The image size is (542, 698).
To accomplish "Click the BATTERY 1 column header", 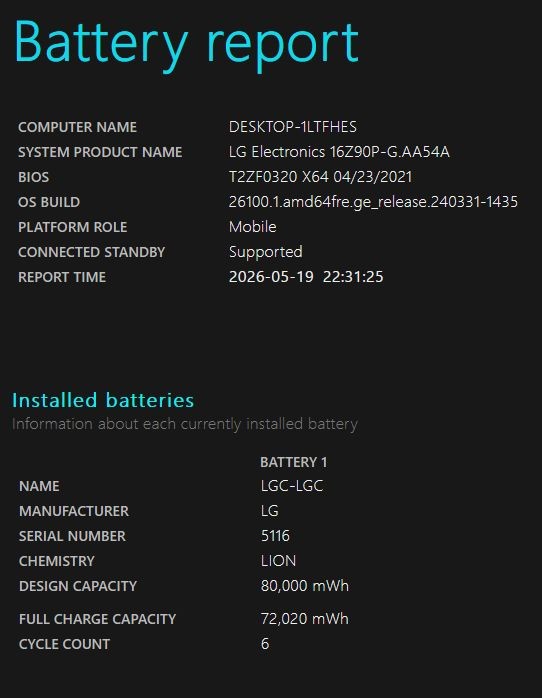I will click(294, 462).
